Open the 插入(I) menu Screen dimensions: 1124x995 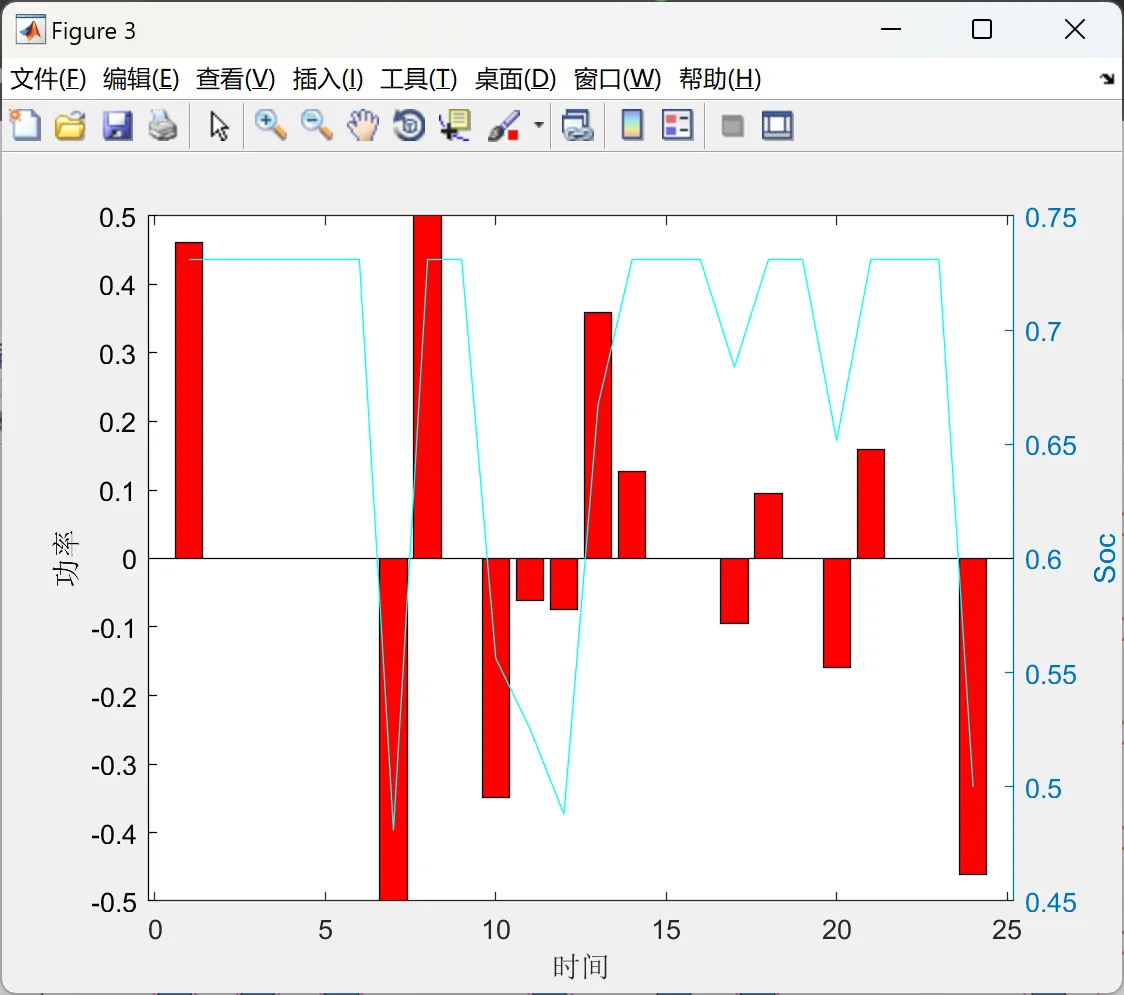point(328,79)
